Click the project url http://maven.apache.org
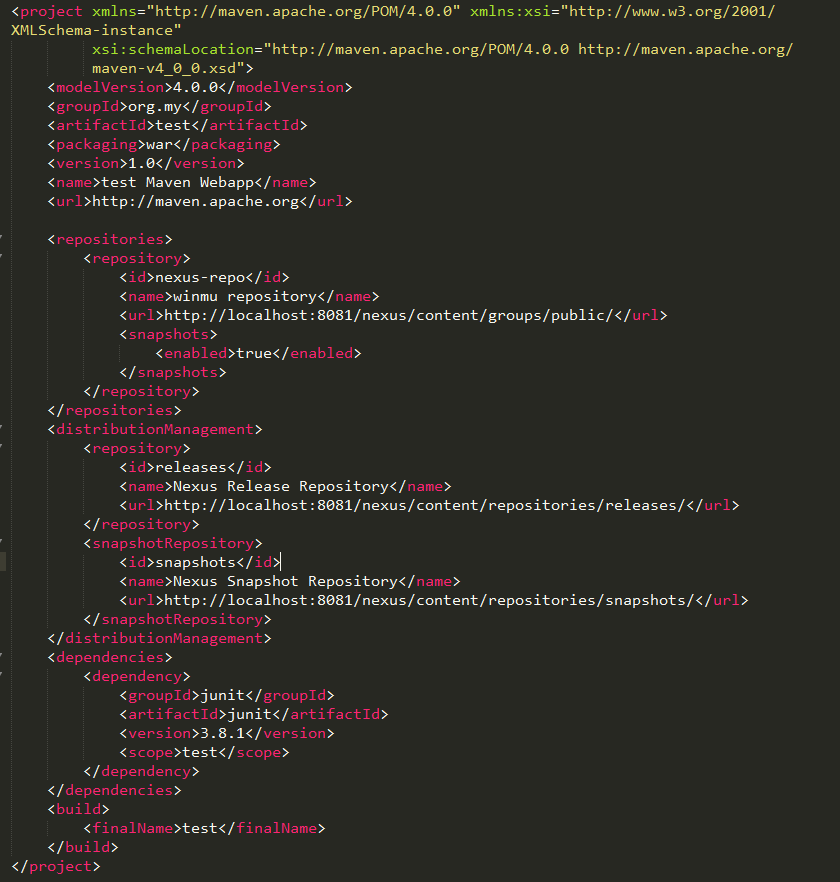 coord(195,201)
